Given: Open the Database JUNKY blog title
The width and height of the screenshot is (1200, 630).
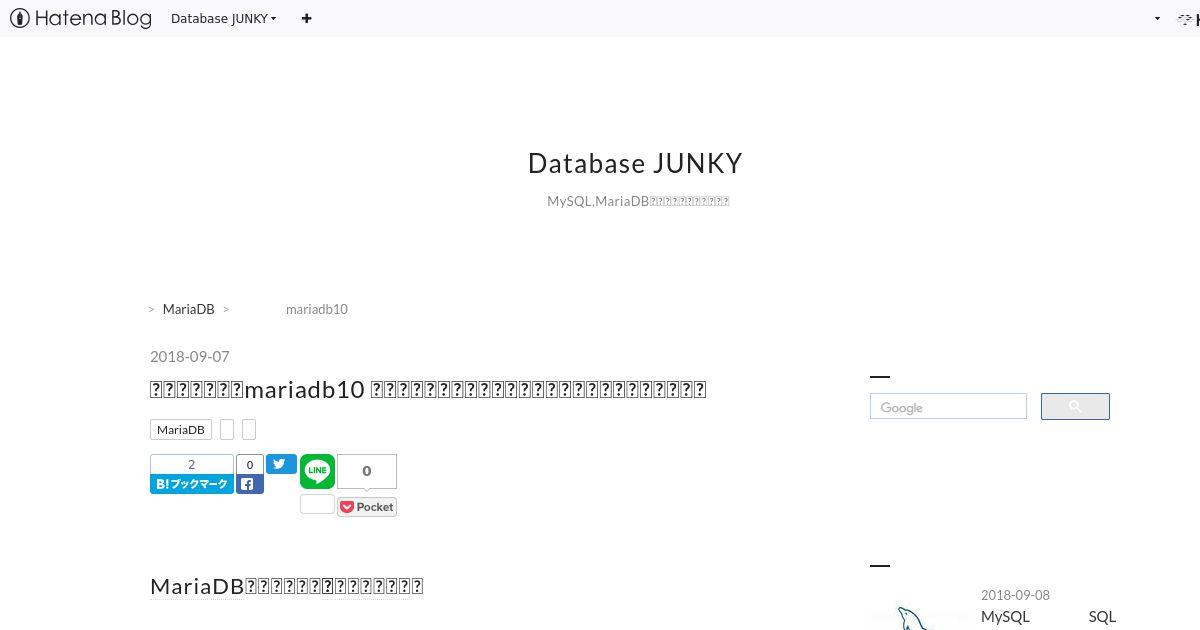Looking at the screenshot, I should [635, 163].
